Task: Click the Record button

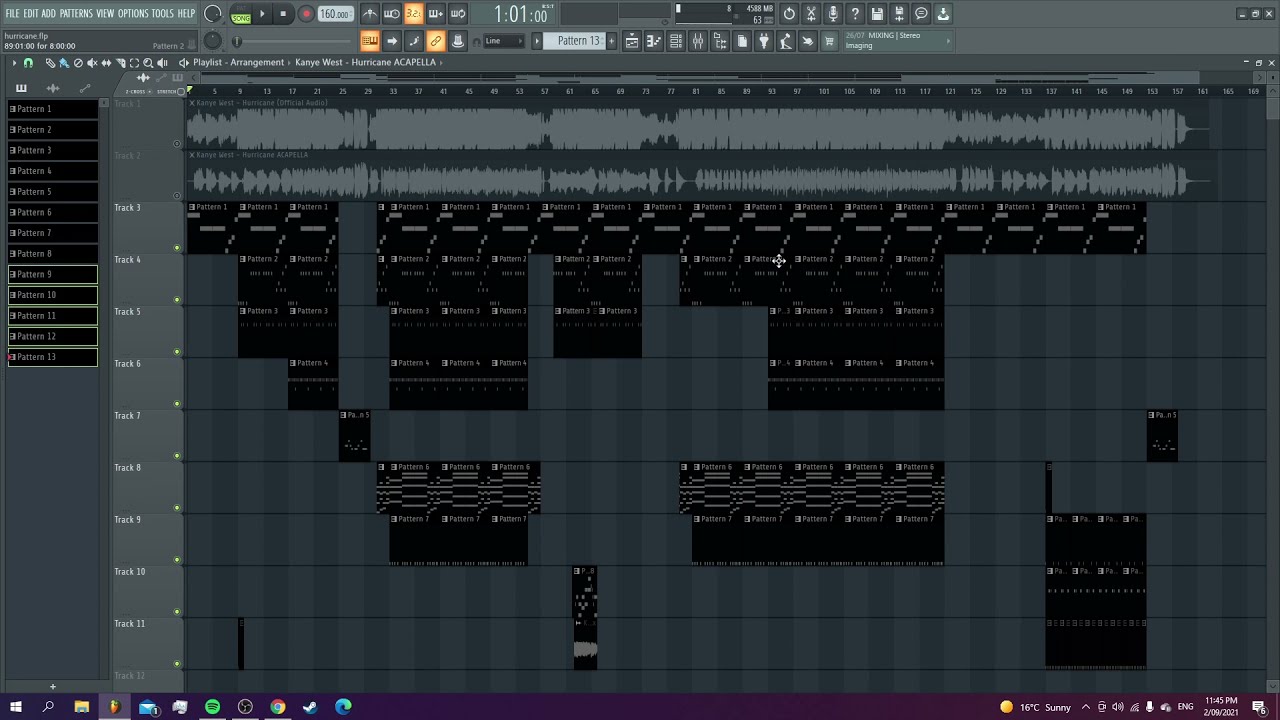Action: (306, 14)
